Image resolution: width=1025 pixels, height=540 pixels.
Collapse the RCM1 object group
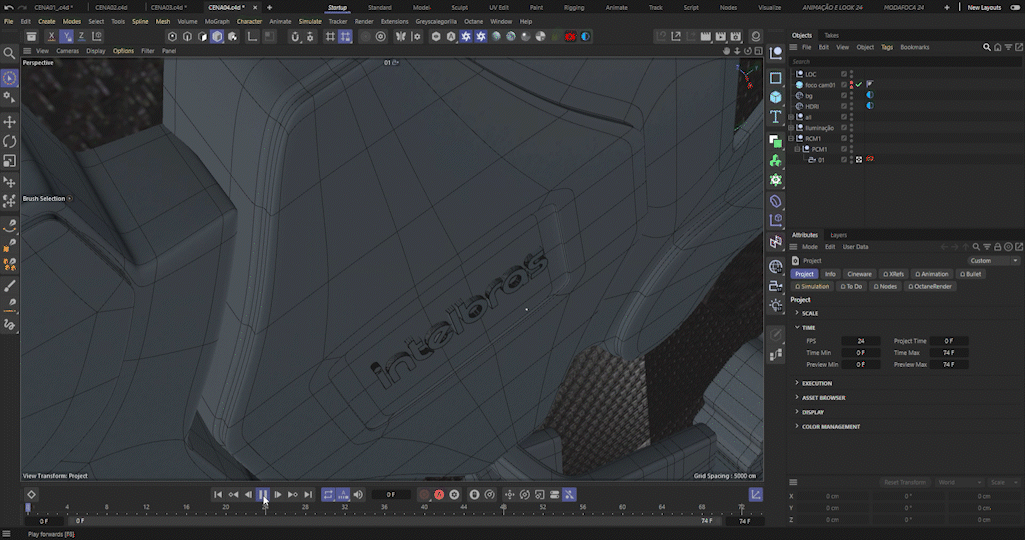(792, 139)
